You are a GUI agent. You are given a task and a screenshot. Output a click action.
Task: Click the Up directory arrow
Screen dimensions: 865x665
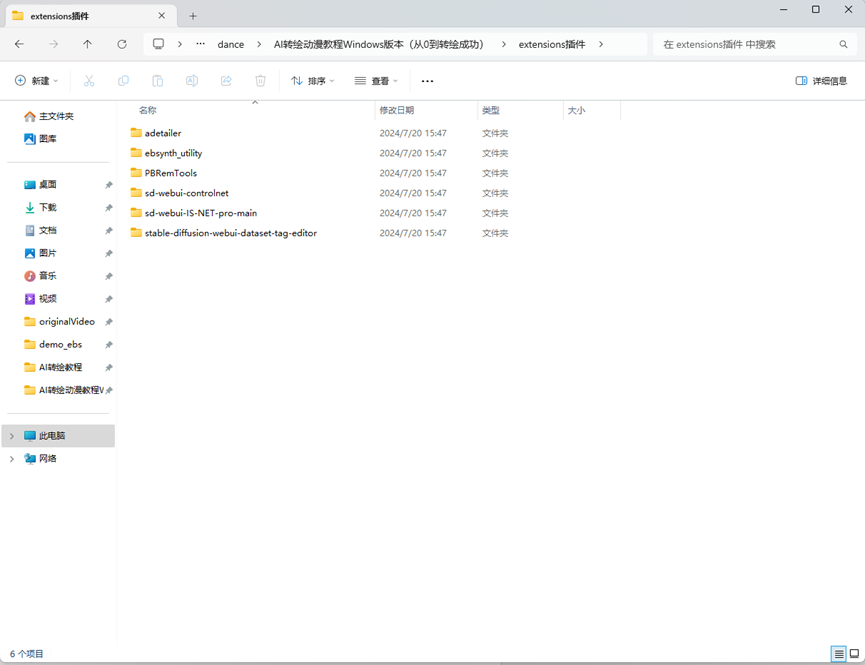(x=88, y=44)
